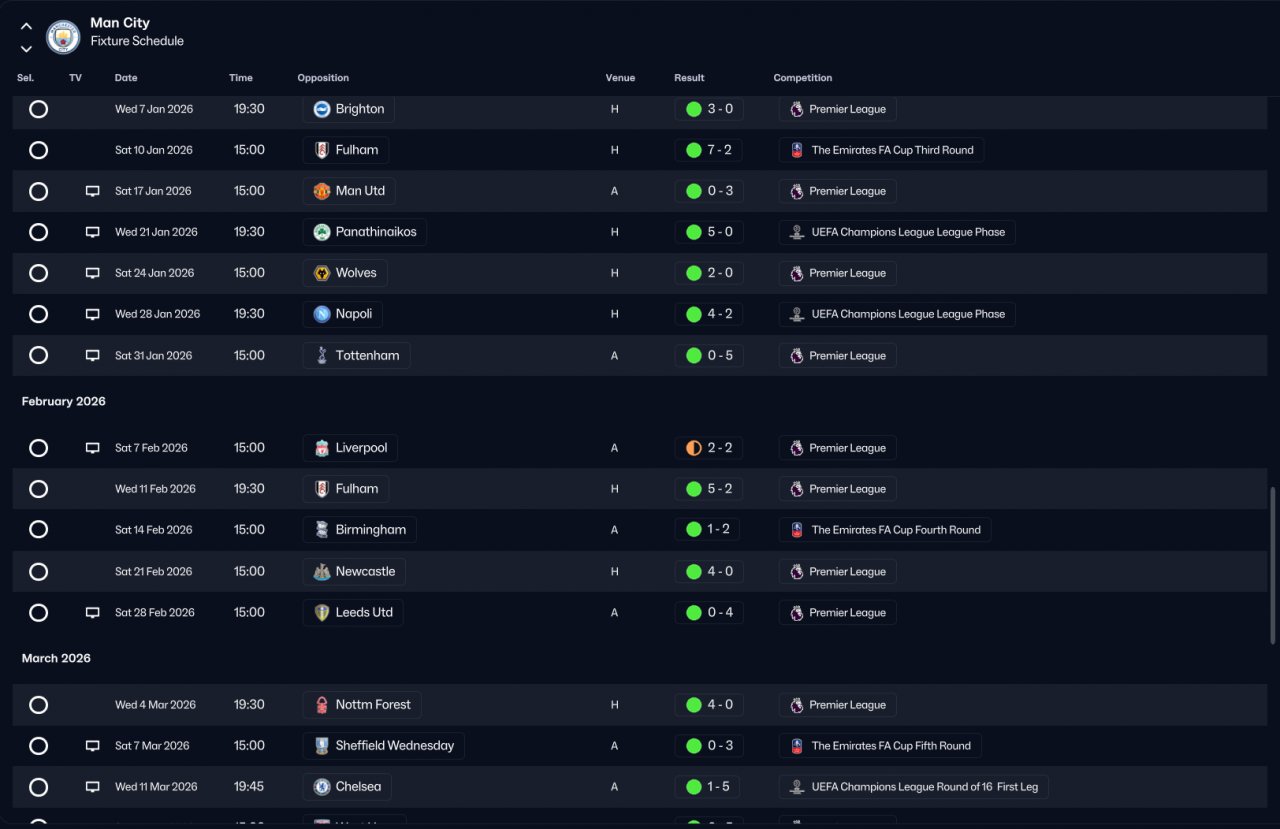The height and width of the screenshot is (829, 1280).
Task: Go to previous team with up chevron
Action: [x=26, y=27]
